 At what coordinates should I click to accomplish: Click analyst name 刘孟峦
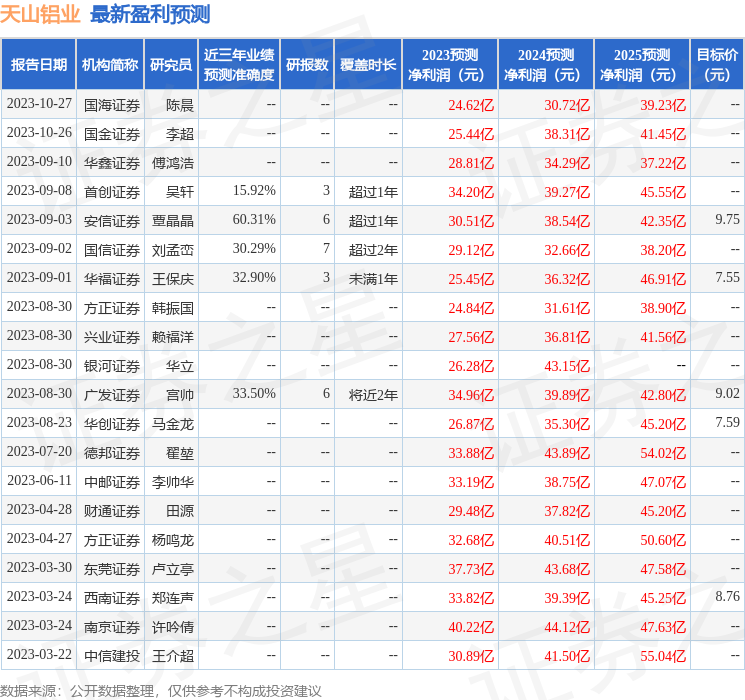(x=173, y=250)
